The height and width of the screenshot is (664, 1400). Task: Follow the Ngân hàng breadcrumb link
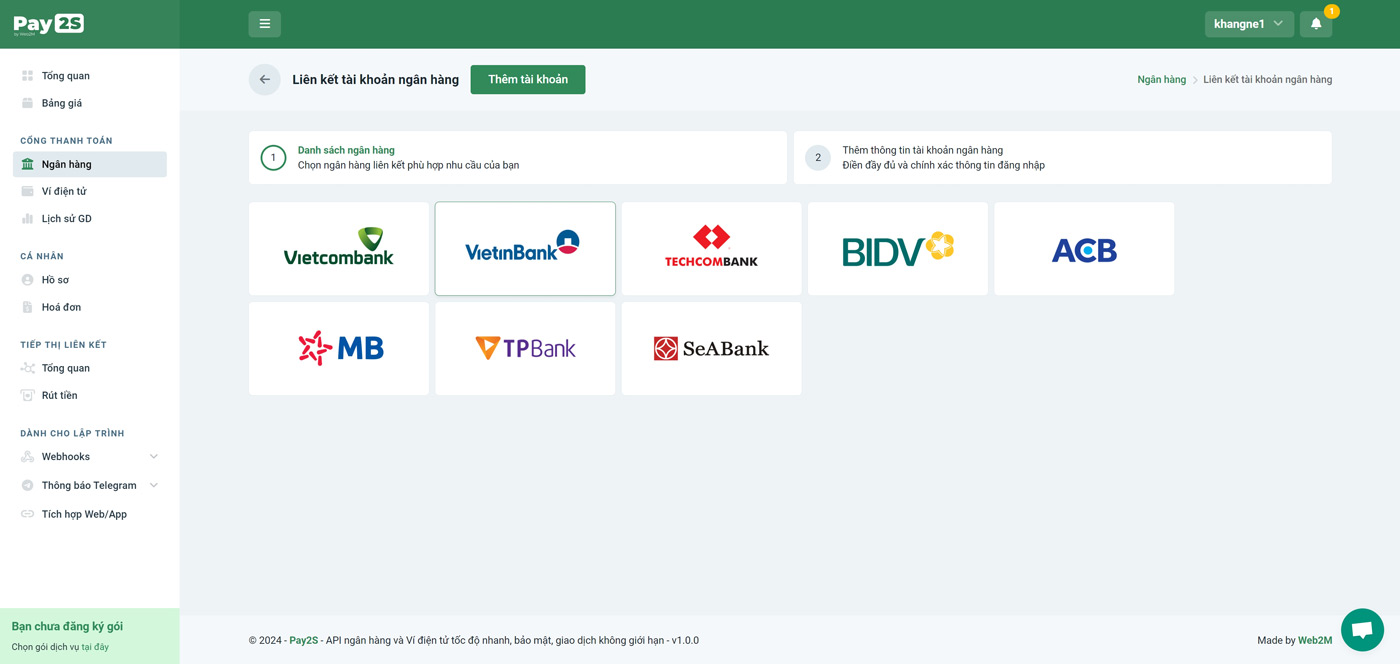coord(1161,80)
